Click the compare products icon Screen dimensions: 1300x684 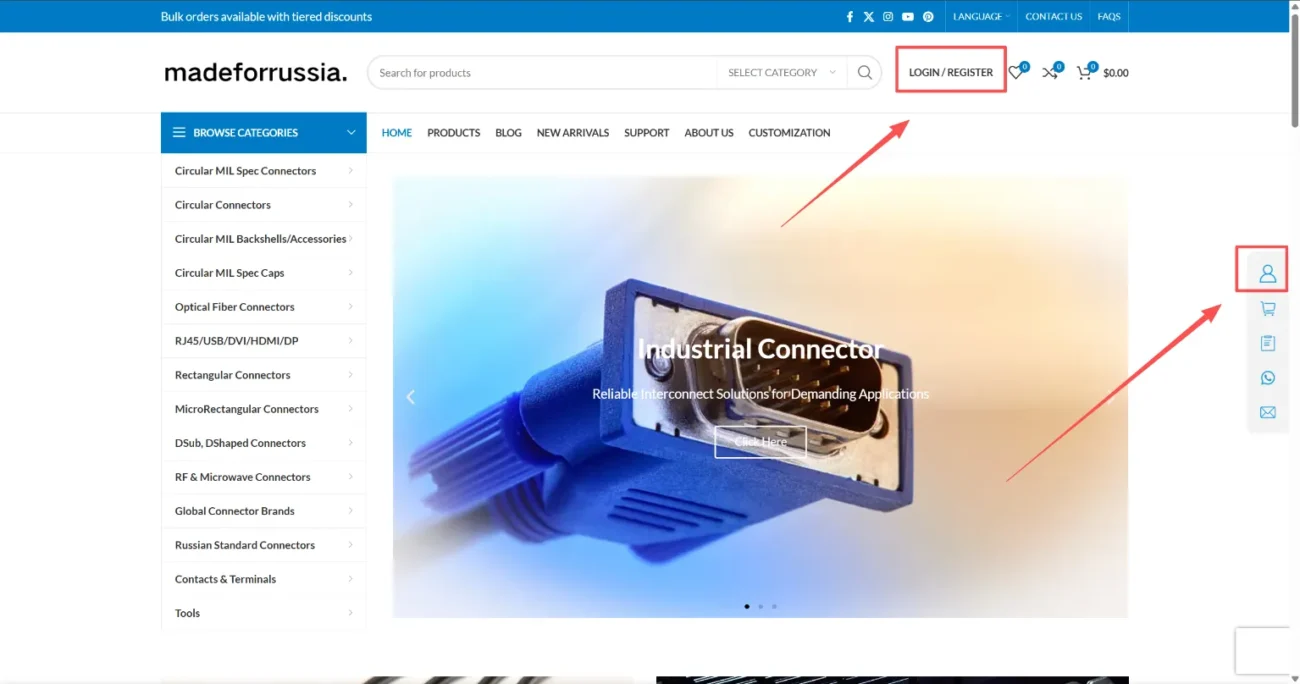click(x=1050, y=73)
